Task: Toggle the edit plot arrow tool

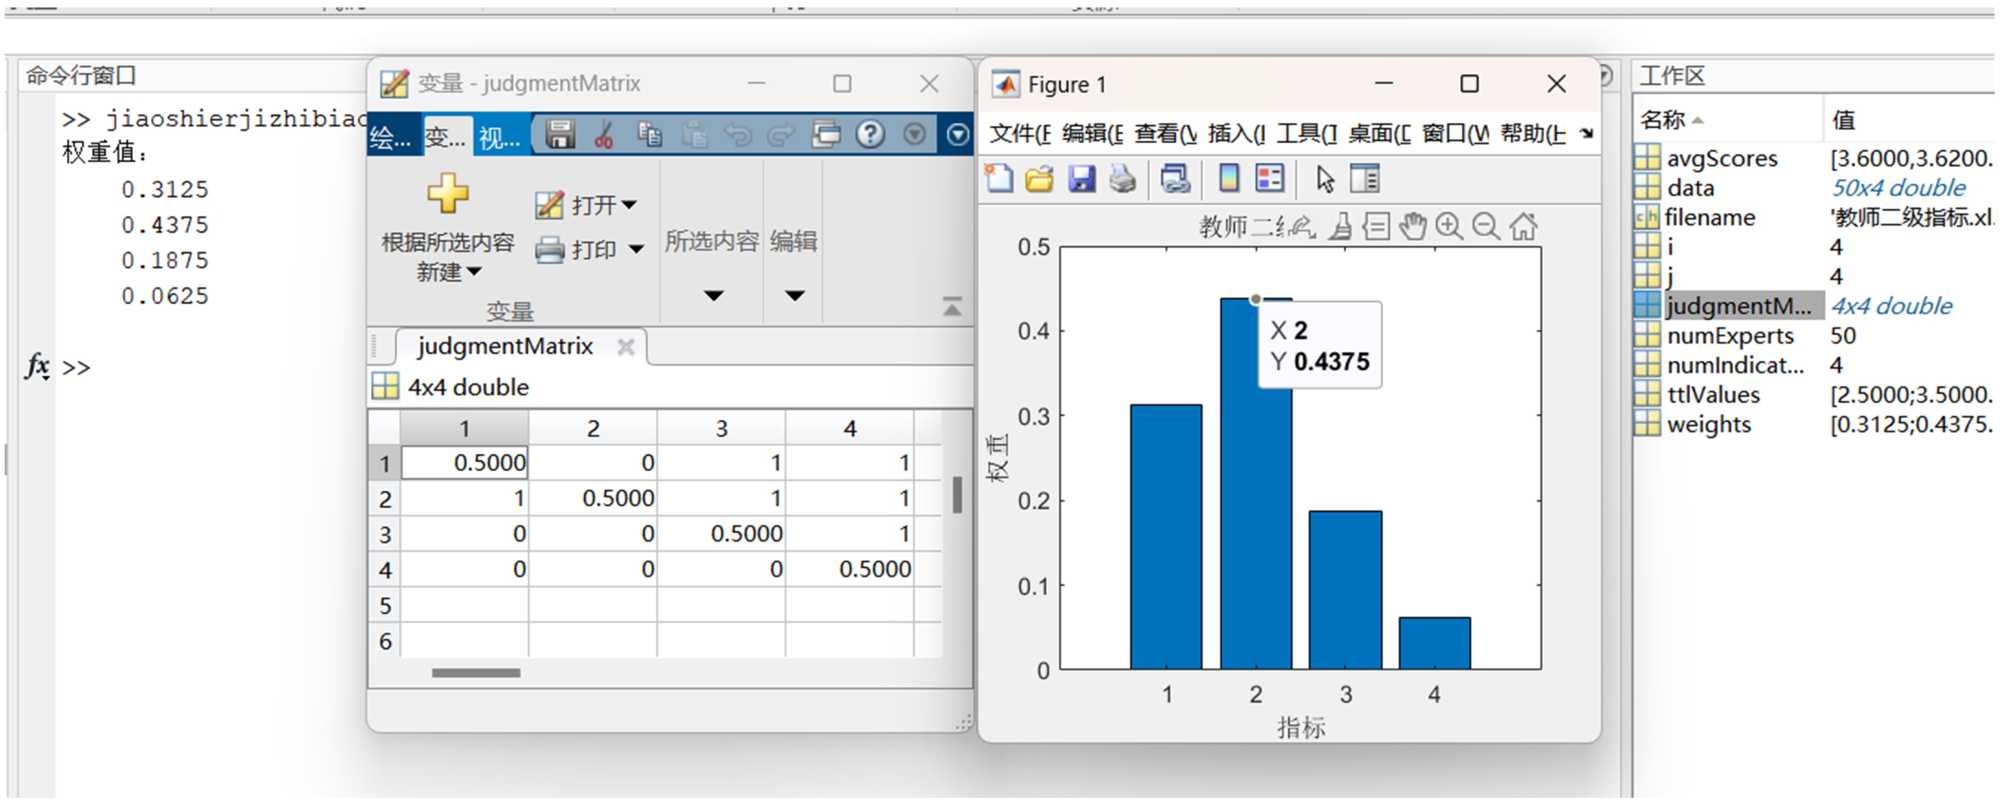Action: tap(1325, 179)
